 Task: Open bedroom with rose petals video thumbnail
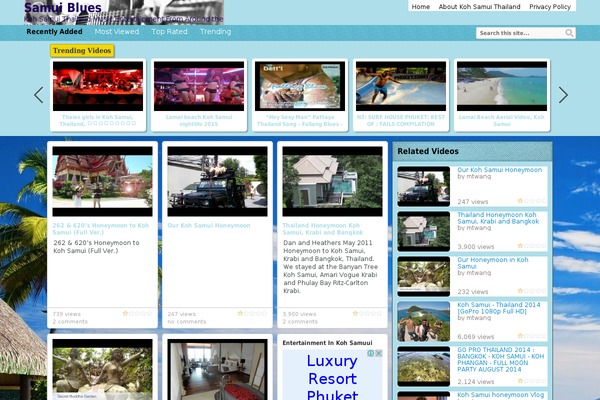tap(217, 369)
